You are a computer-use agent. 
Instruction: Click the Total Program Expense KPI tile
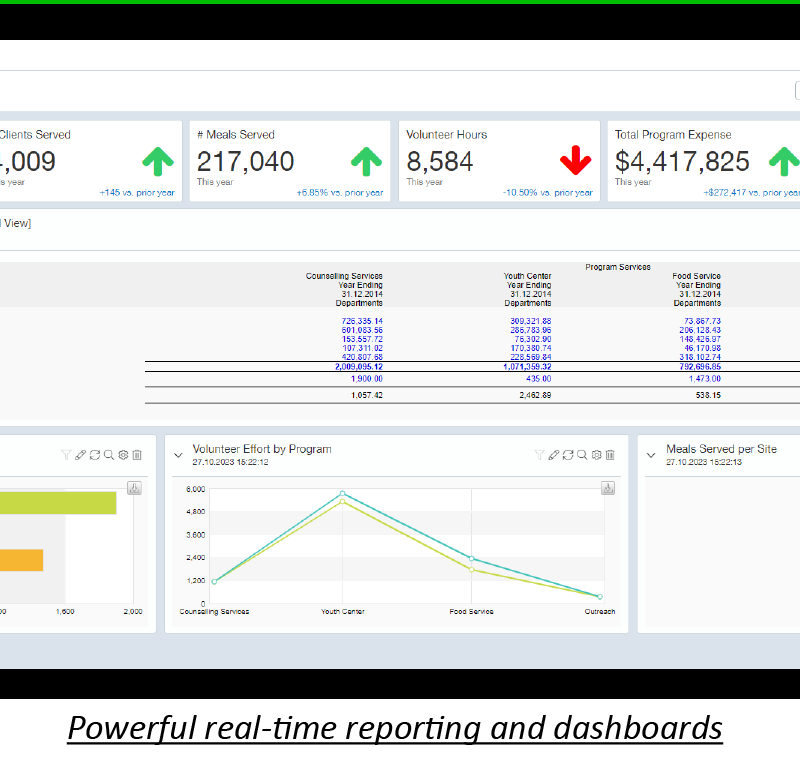coord(700,160)
